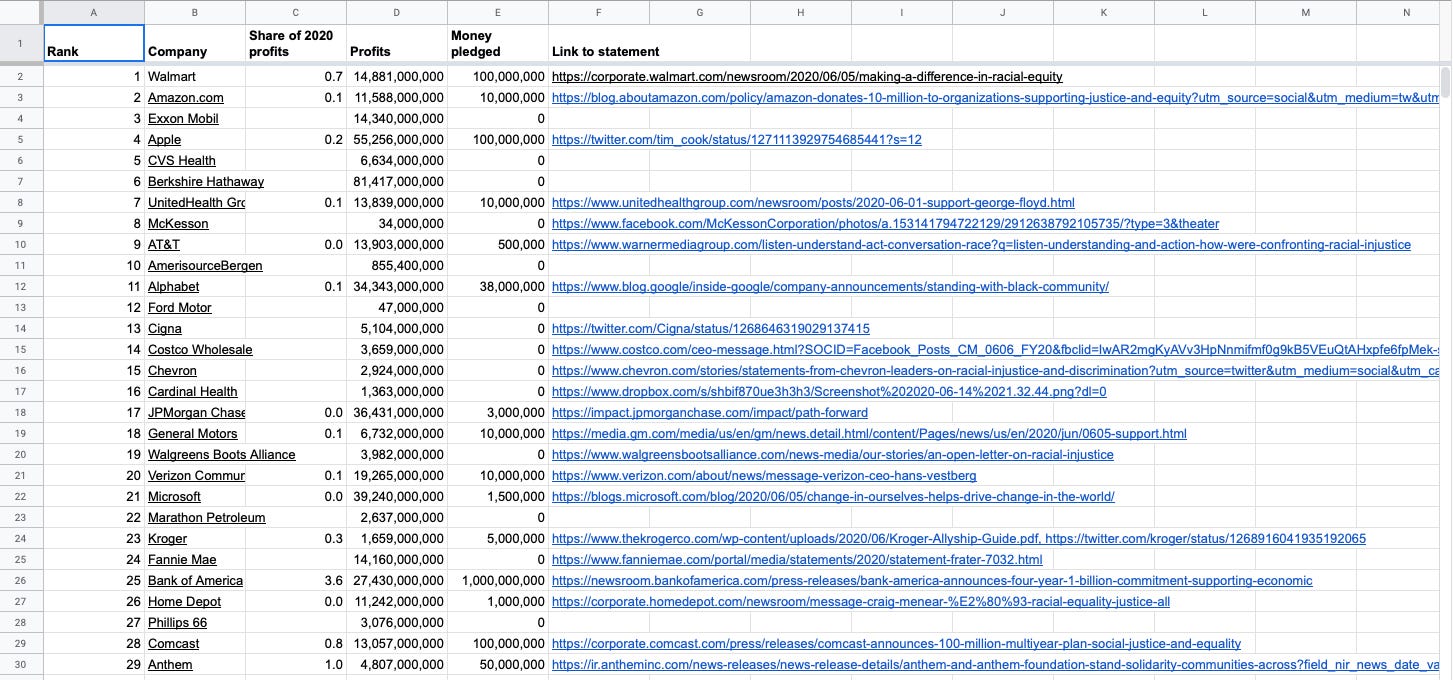Select AT&T pledge 500,000
The width and height of the screenshot is (1453, 680).
coord(498,245)
